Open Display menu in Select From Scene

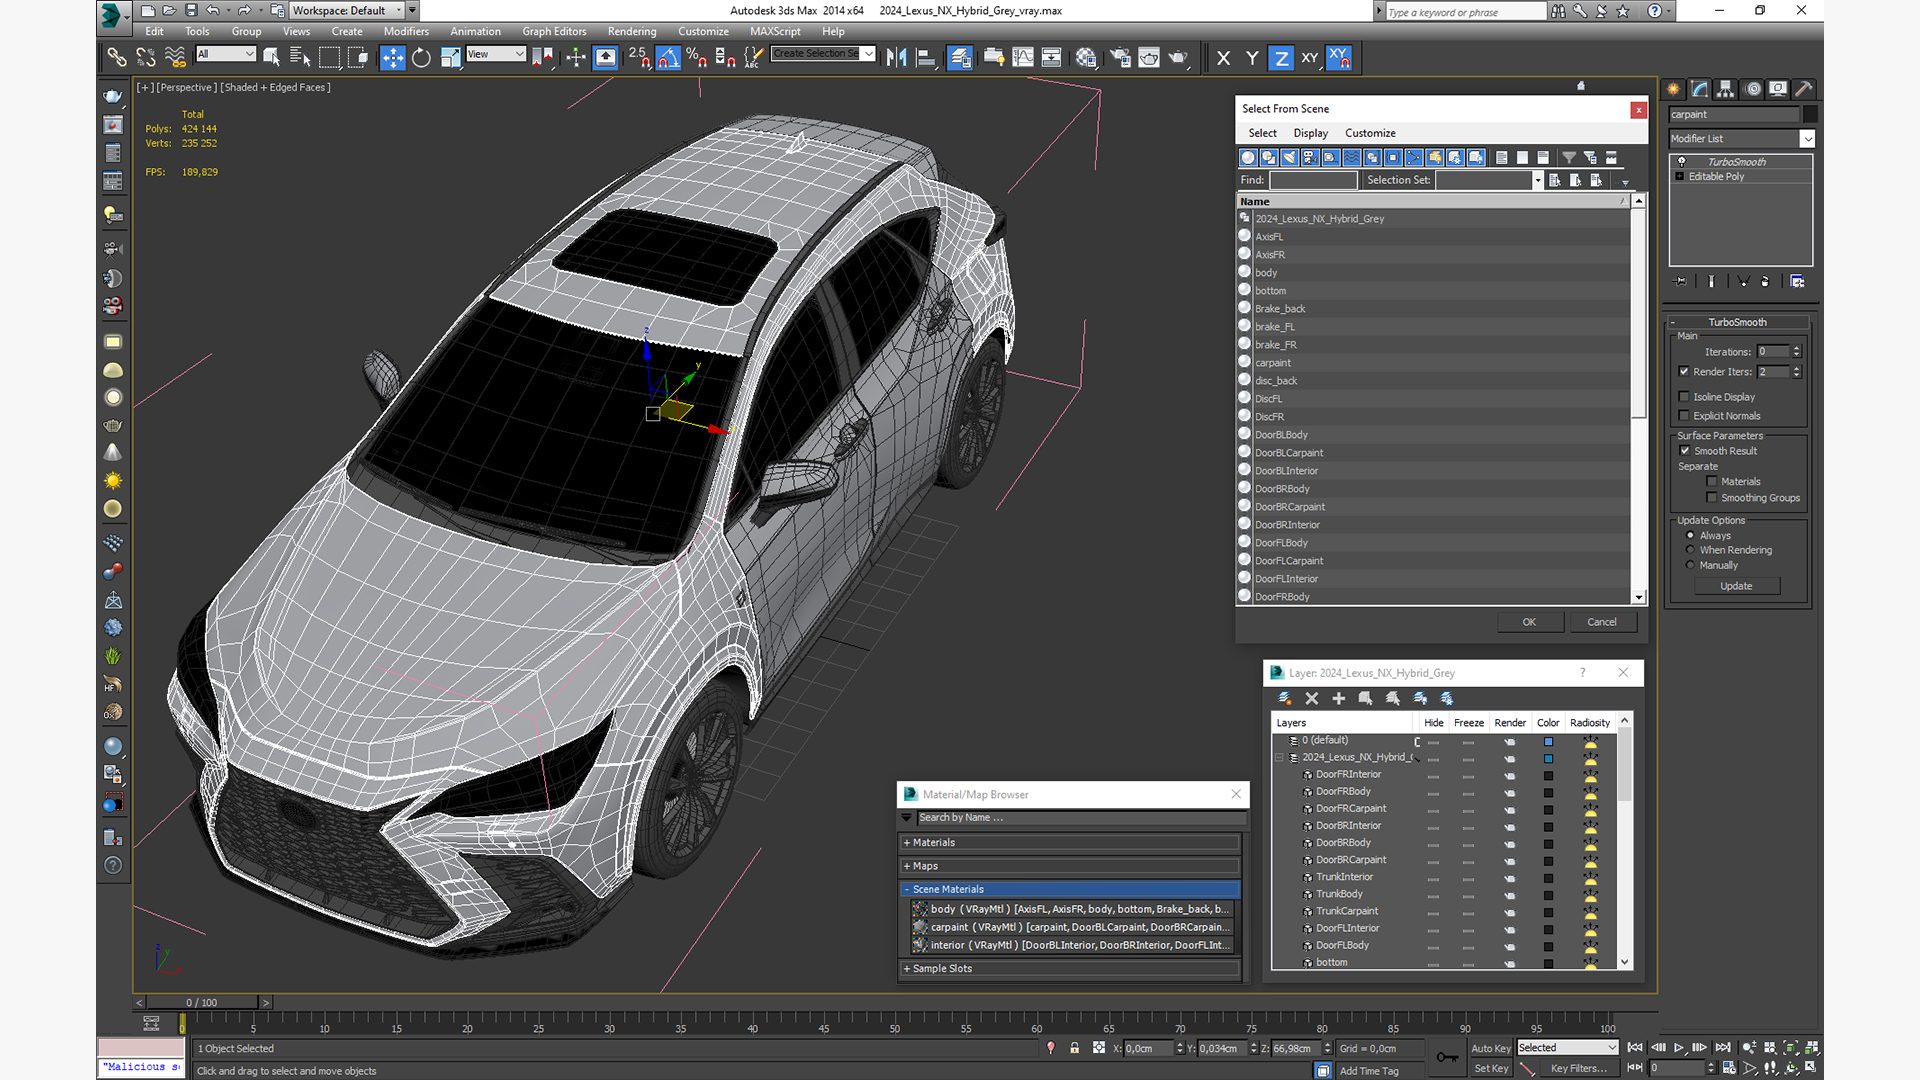click(1310, 133)
